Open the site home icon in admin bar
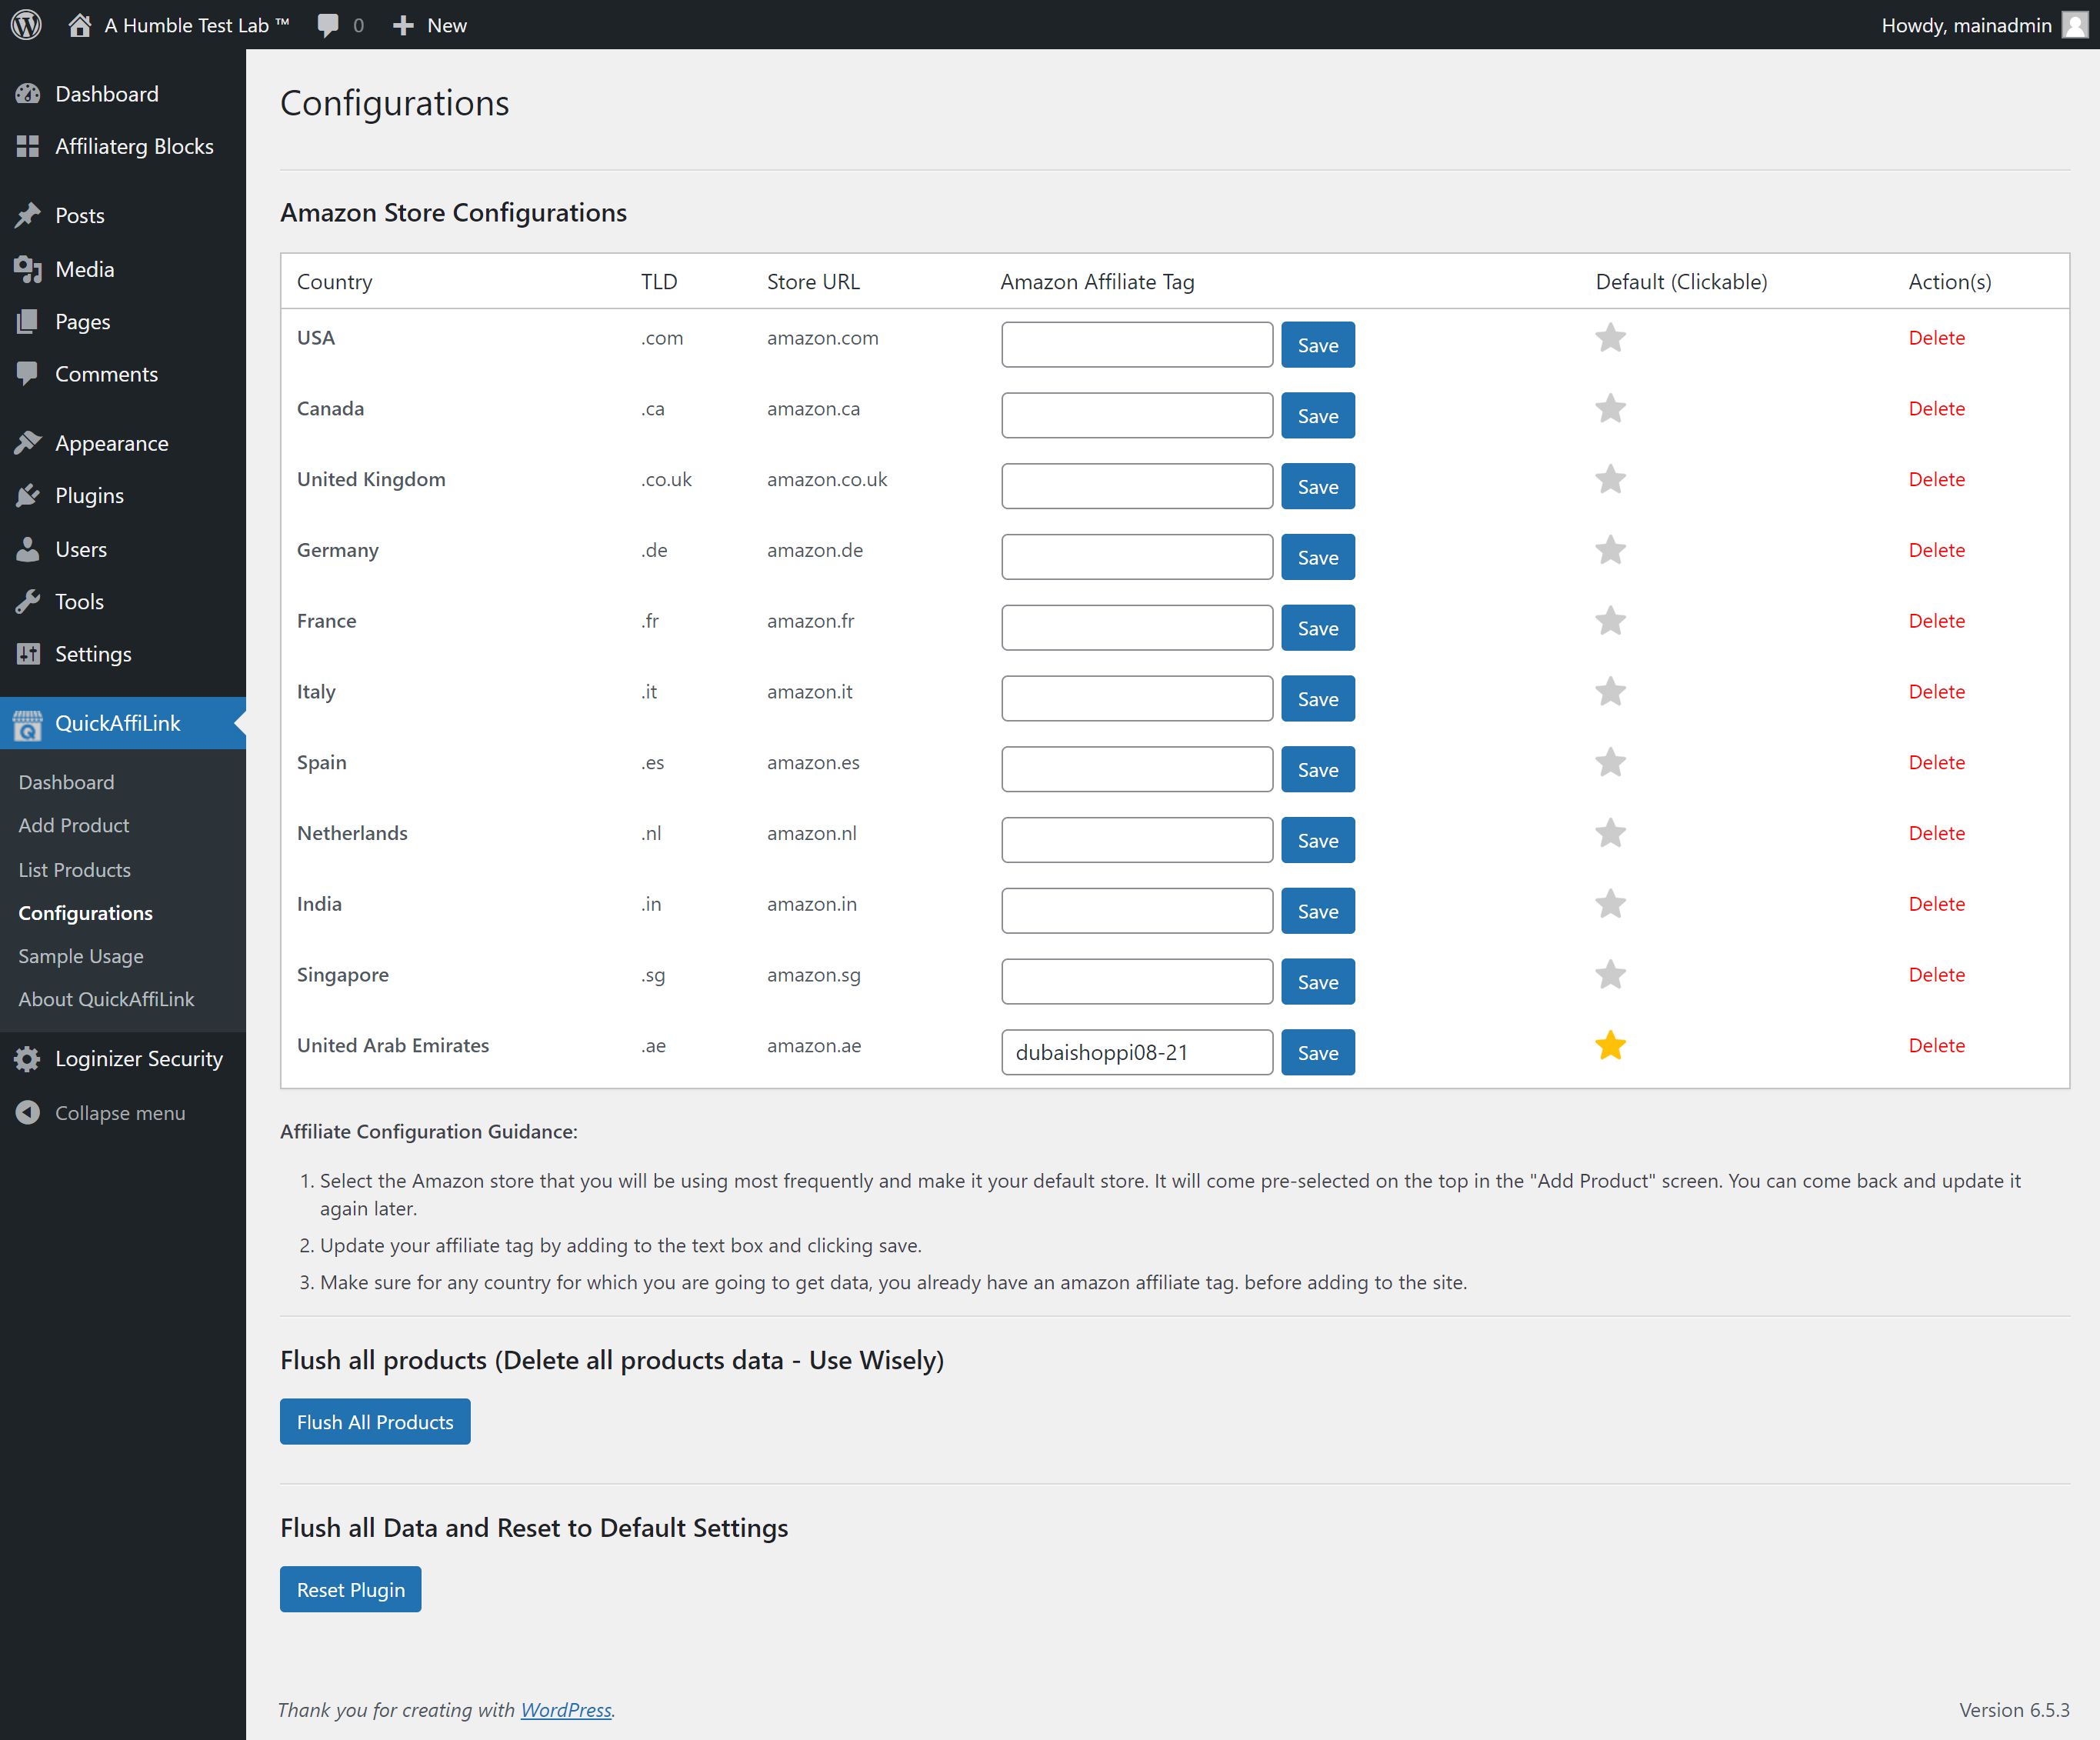Image resolution: width=2100 pixels, height=1740 pixels. point(80,25)
